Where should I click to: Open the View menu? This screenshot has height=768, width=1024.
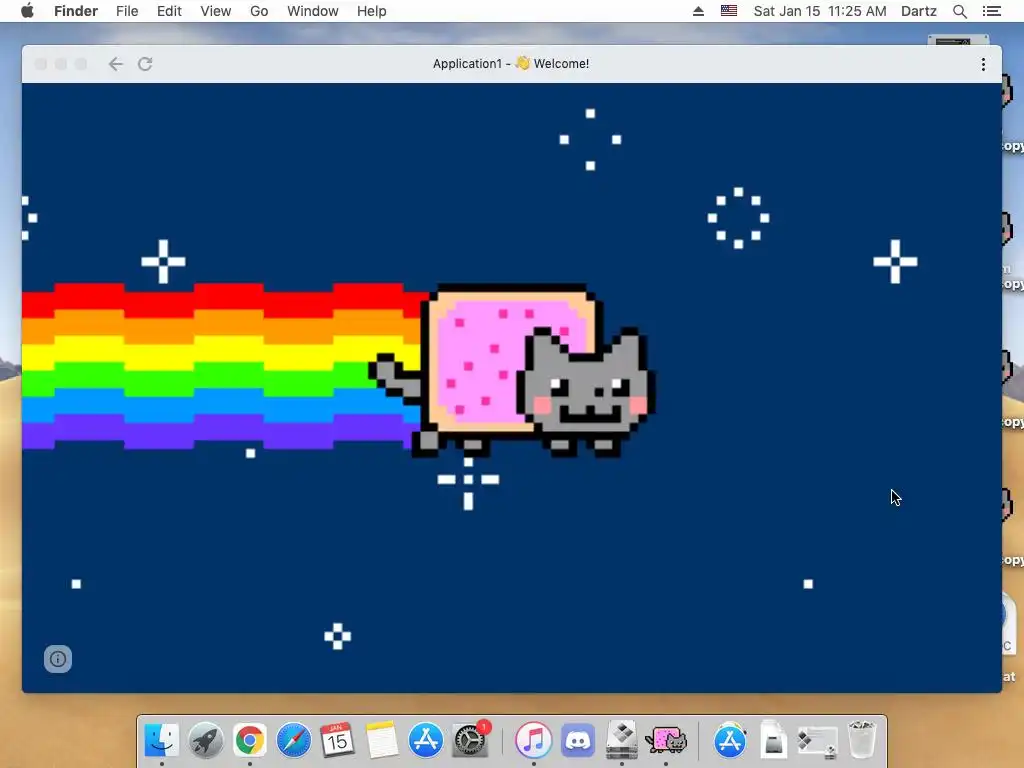216,11
